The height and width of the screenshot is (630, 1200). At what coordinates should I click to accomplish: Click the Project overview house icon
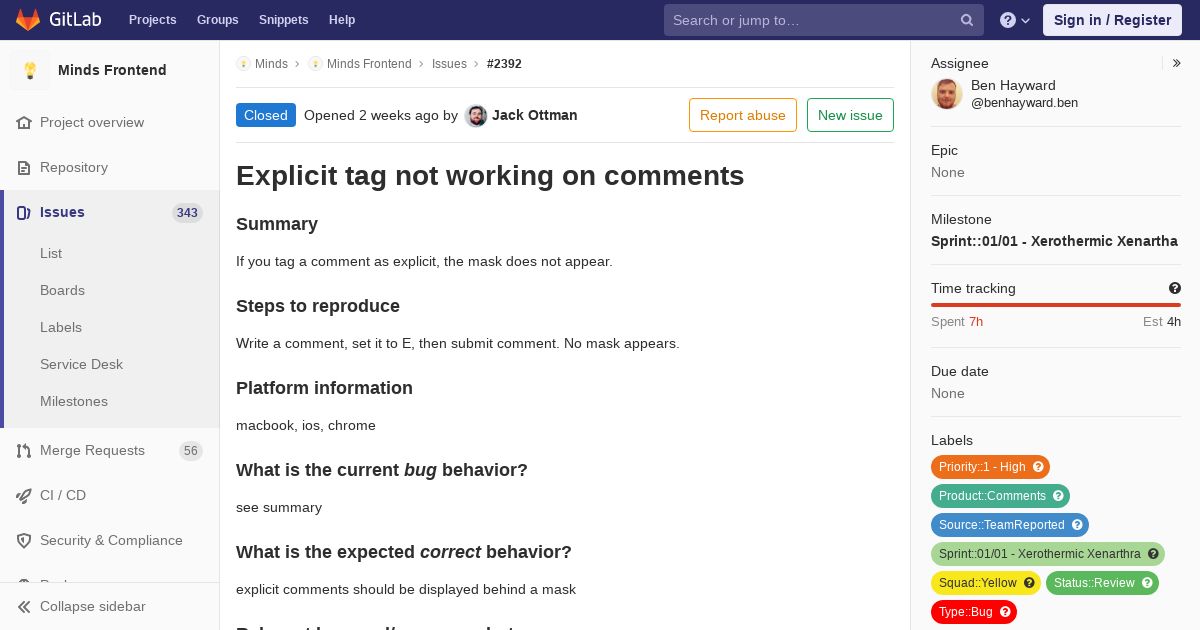tap(24, 122)
